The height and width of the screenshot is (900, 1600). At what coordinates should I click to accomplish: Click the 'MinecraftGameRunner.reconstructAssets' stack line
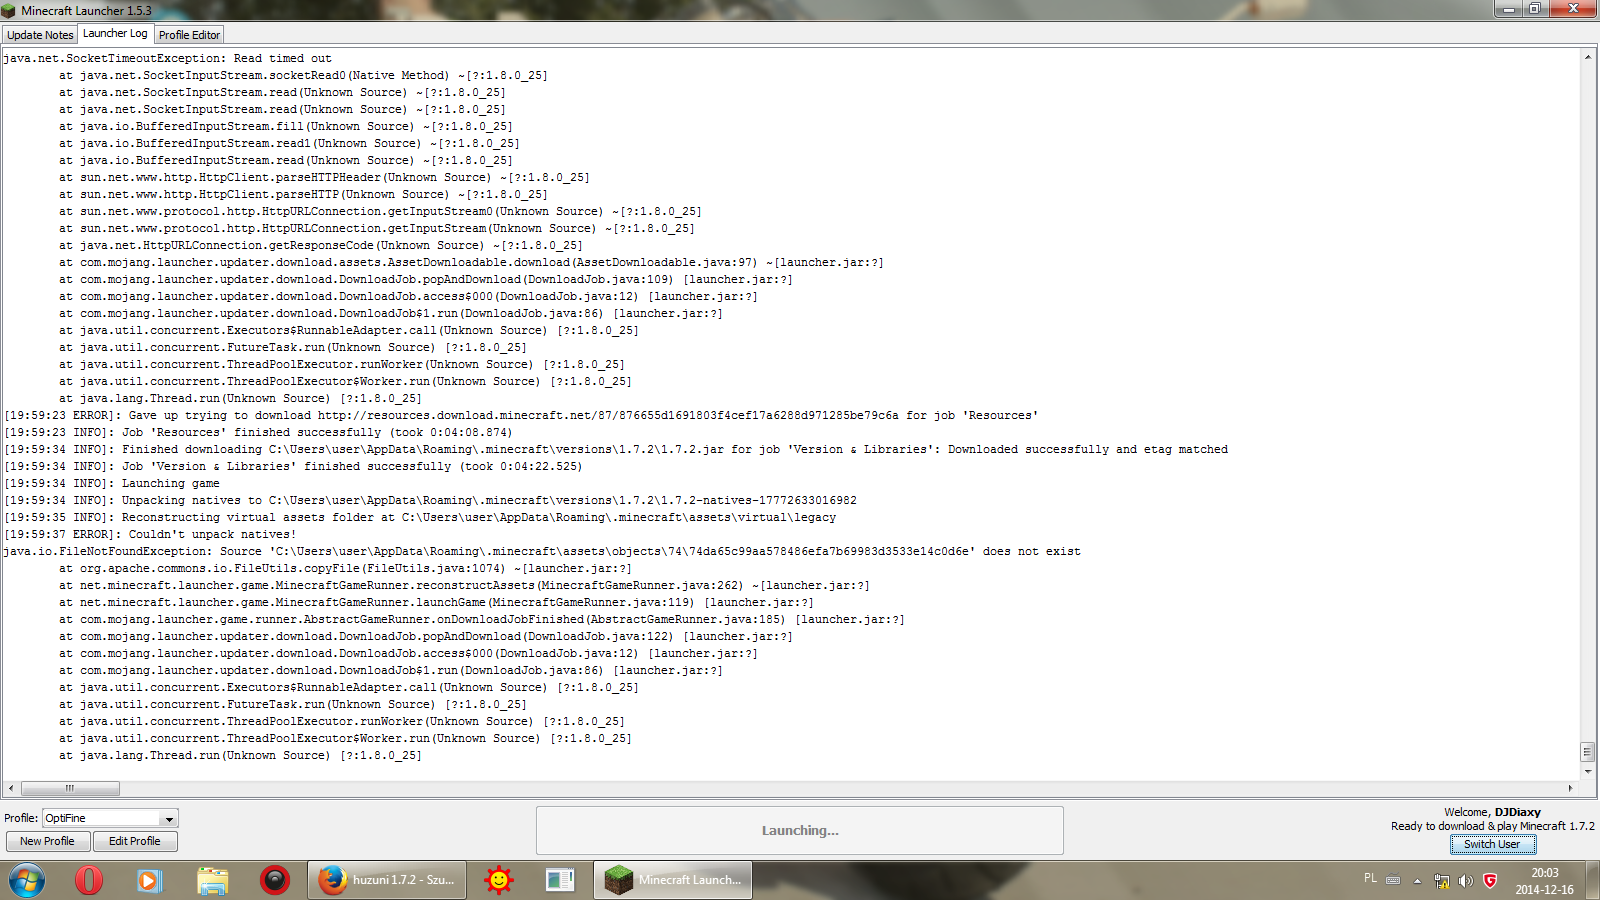[464, 585]
